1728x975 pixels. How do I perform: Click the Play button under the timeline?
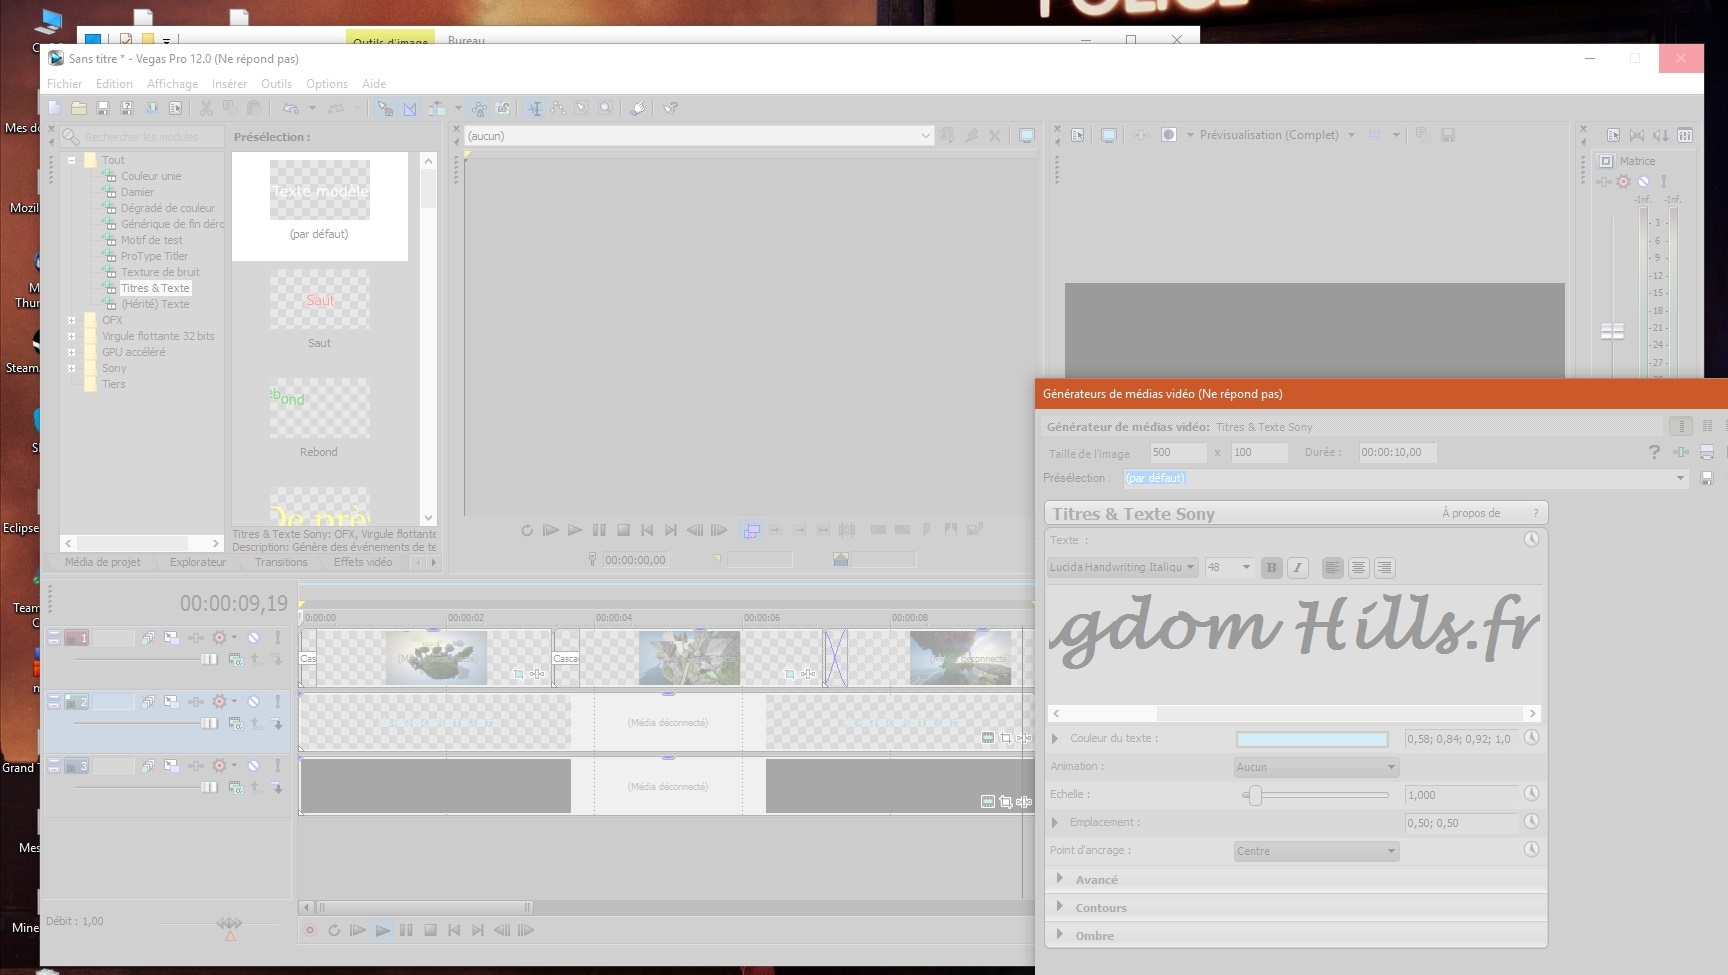(382, 930)
